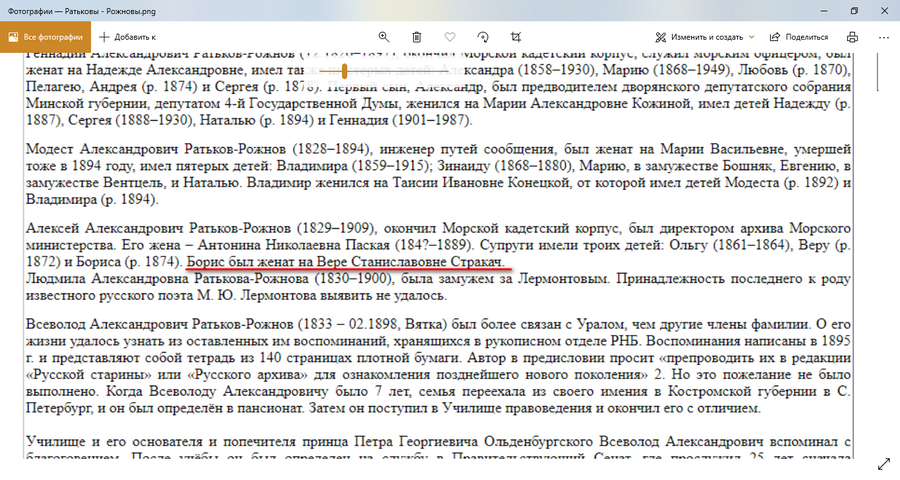Click the name Всеволод Александрович Ратьков-Рожнов
Screen dimensions: 900x480
pos(160,324)
